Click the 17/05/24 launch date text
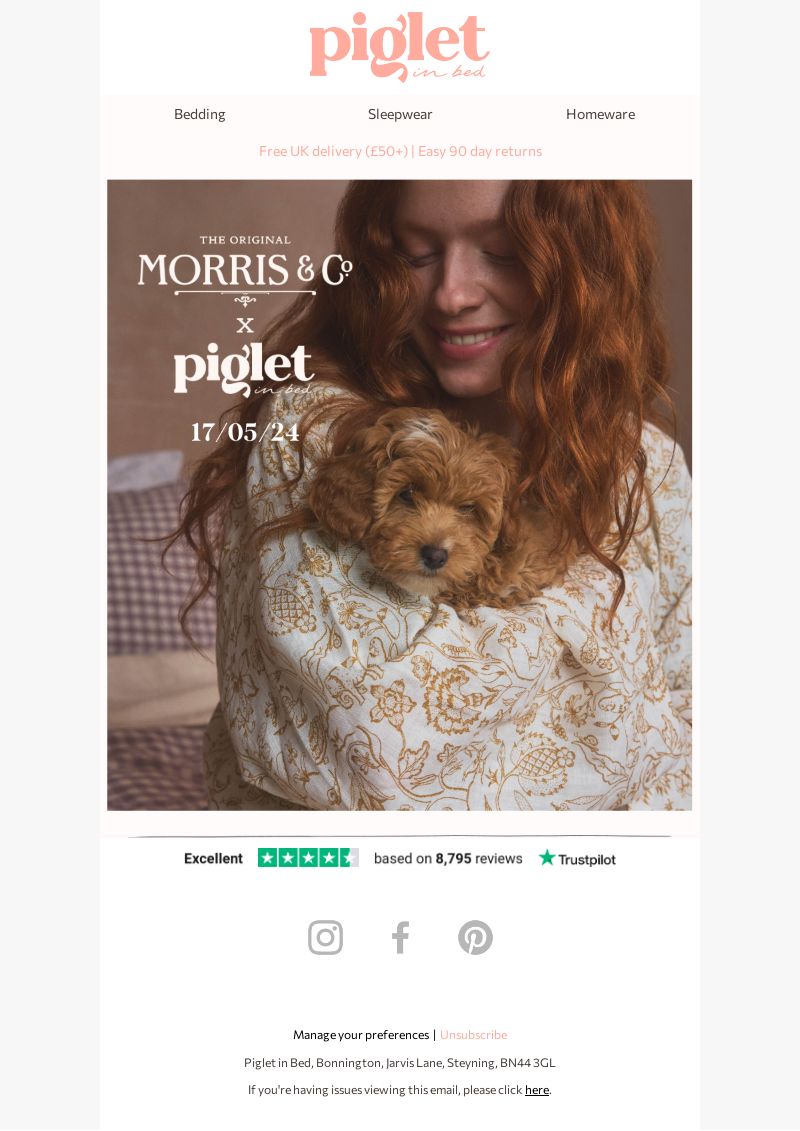 click(x=245, y=432)
